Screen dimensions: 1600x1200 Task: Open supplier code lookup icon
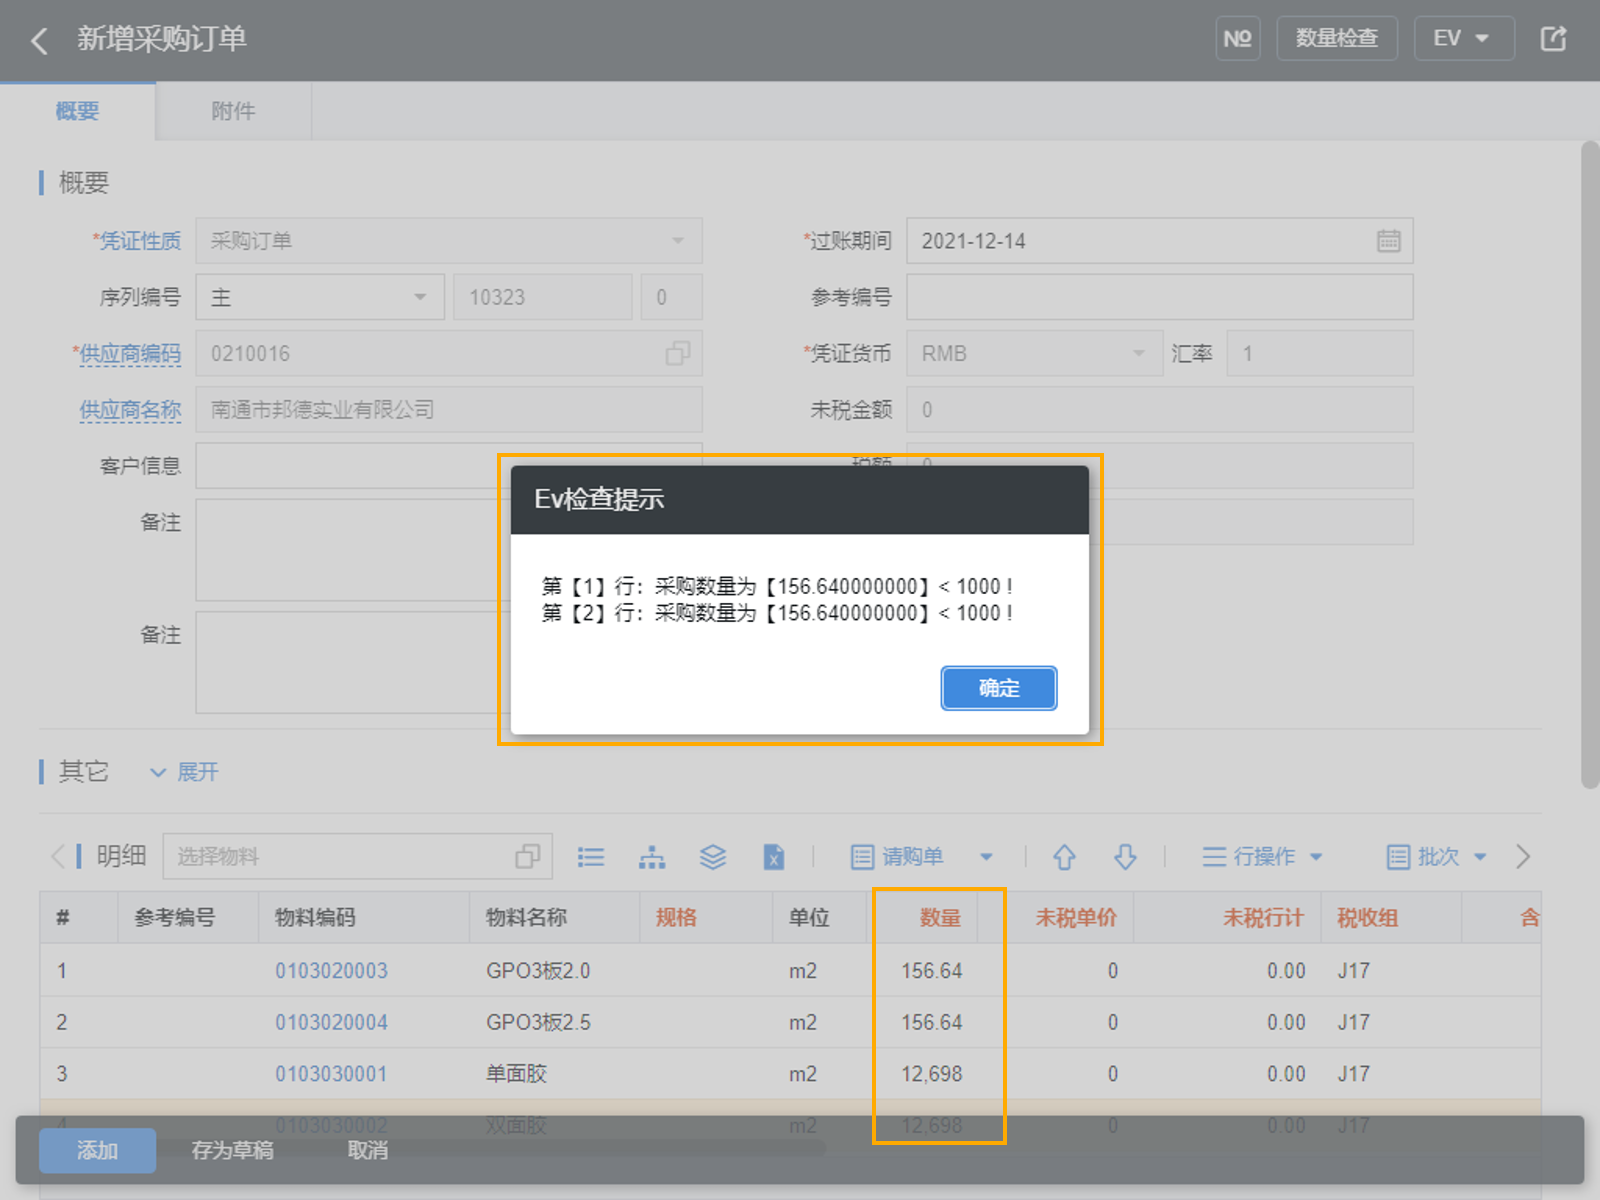[x=678, y=353]
